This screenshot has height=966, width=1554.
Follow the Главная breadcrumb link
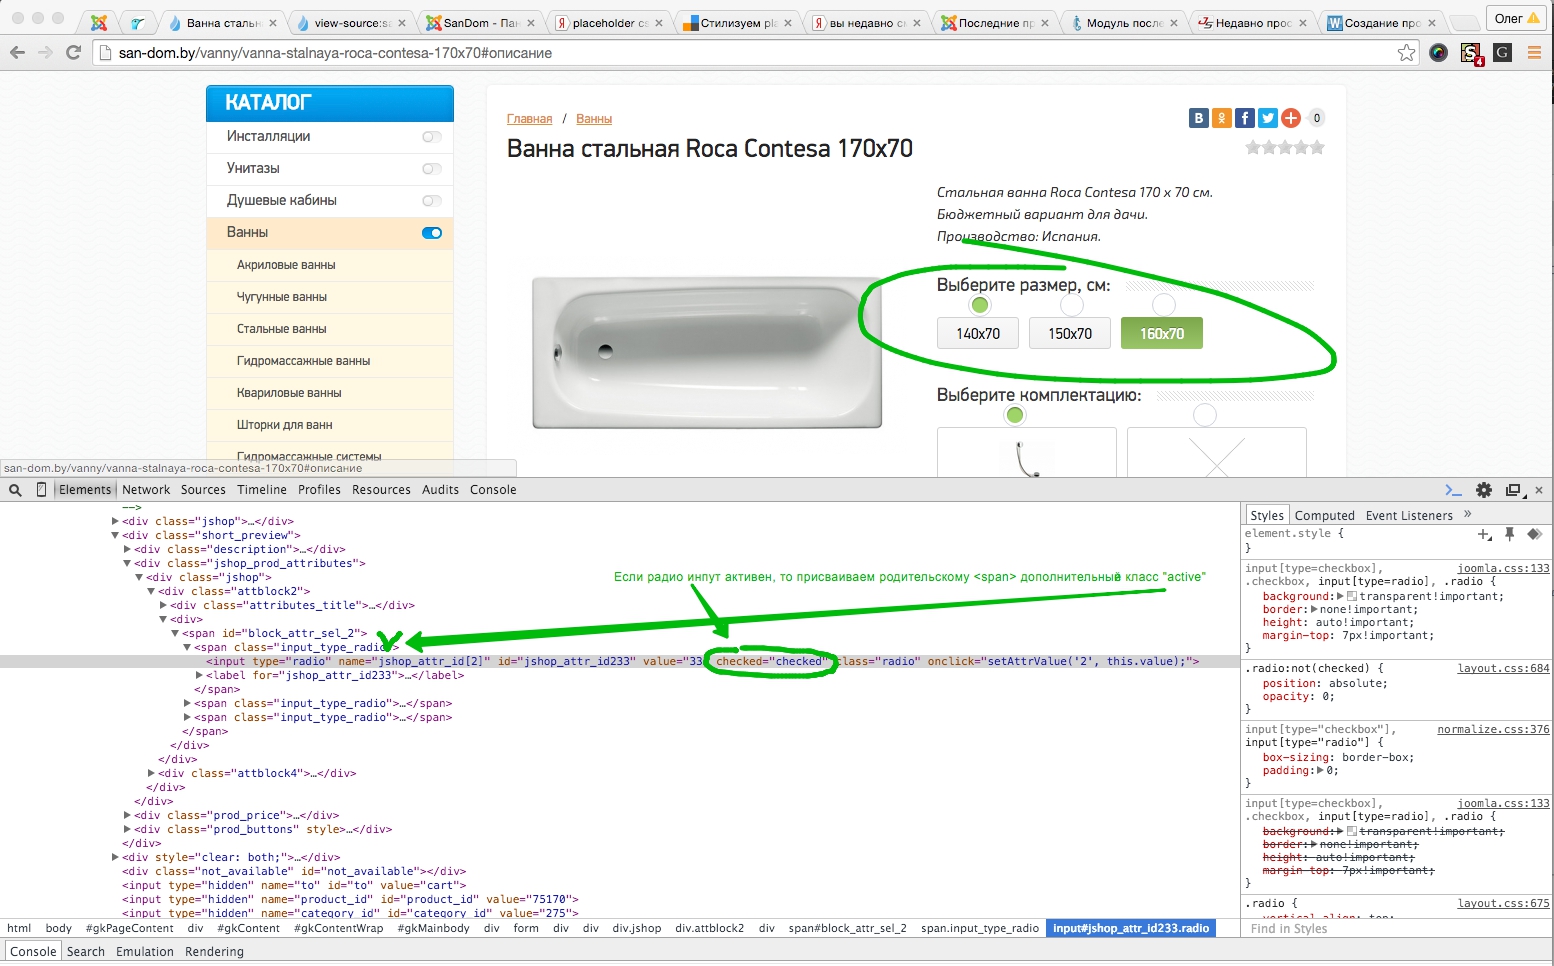[x=529, y=119]
